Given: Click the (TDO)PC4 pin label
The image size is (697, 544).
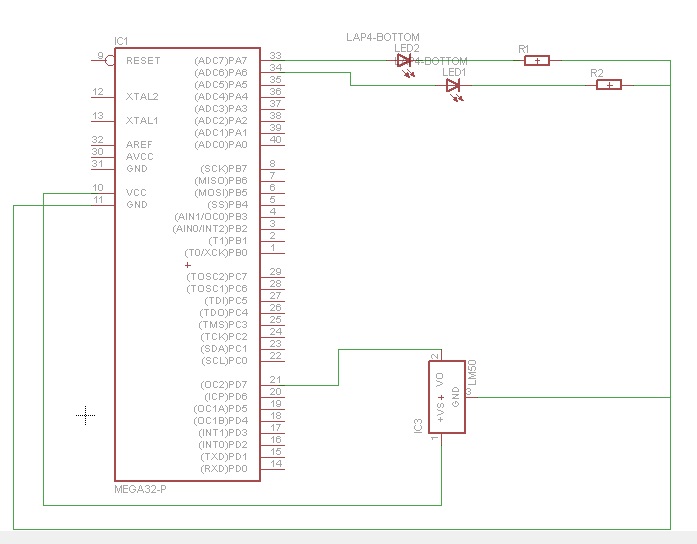Looking at the screenshot, I should (x=224, y=312).
